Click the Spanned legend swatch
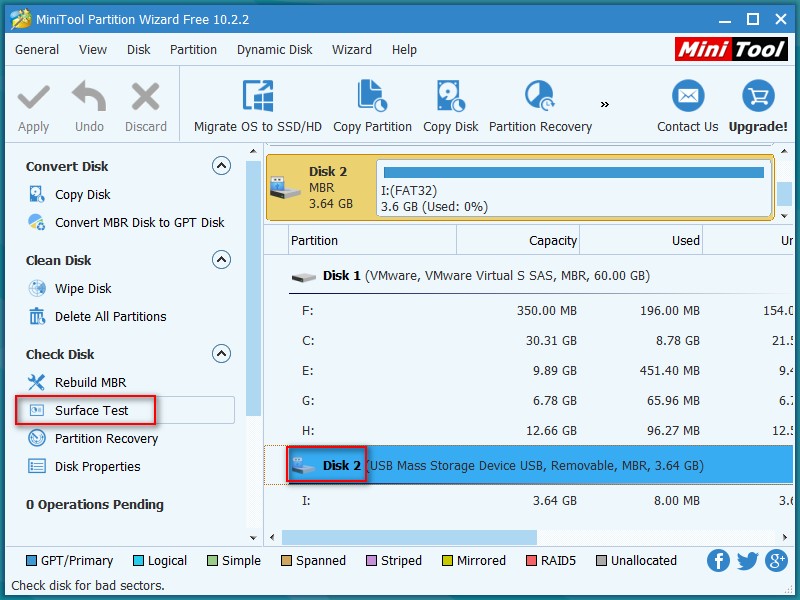The image size is (800, 600). [x=286, y=561]
